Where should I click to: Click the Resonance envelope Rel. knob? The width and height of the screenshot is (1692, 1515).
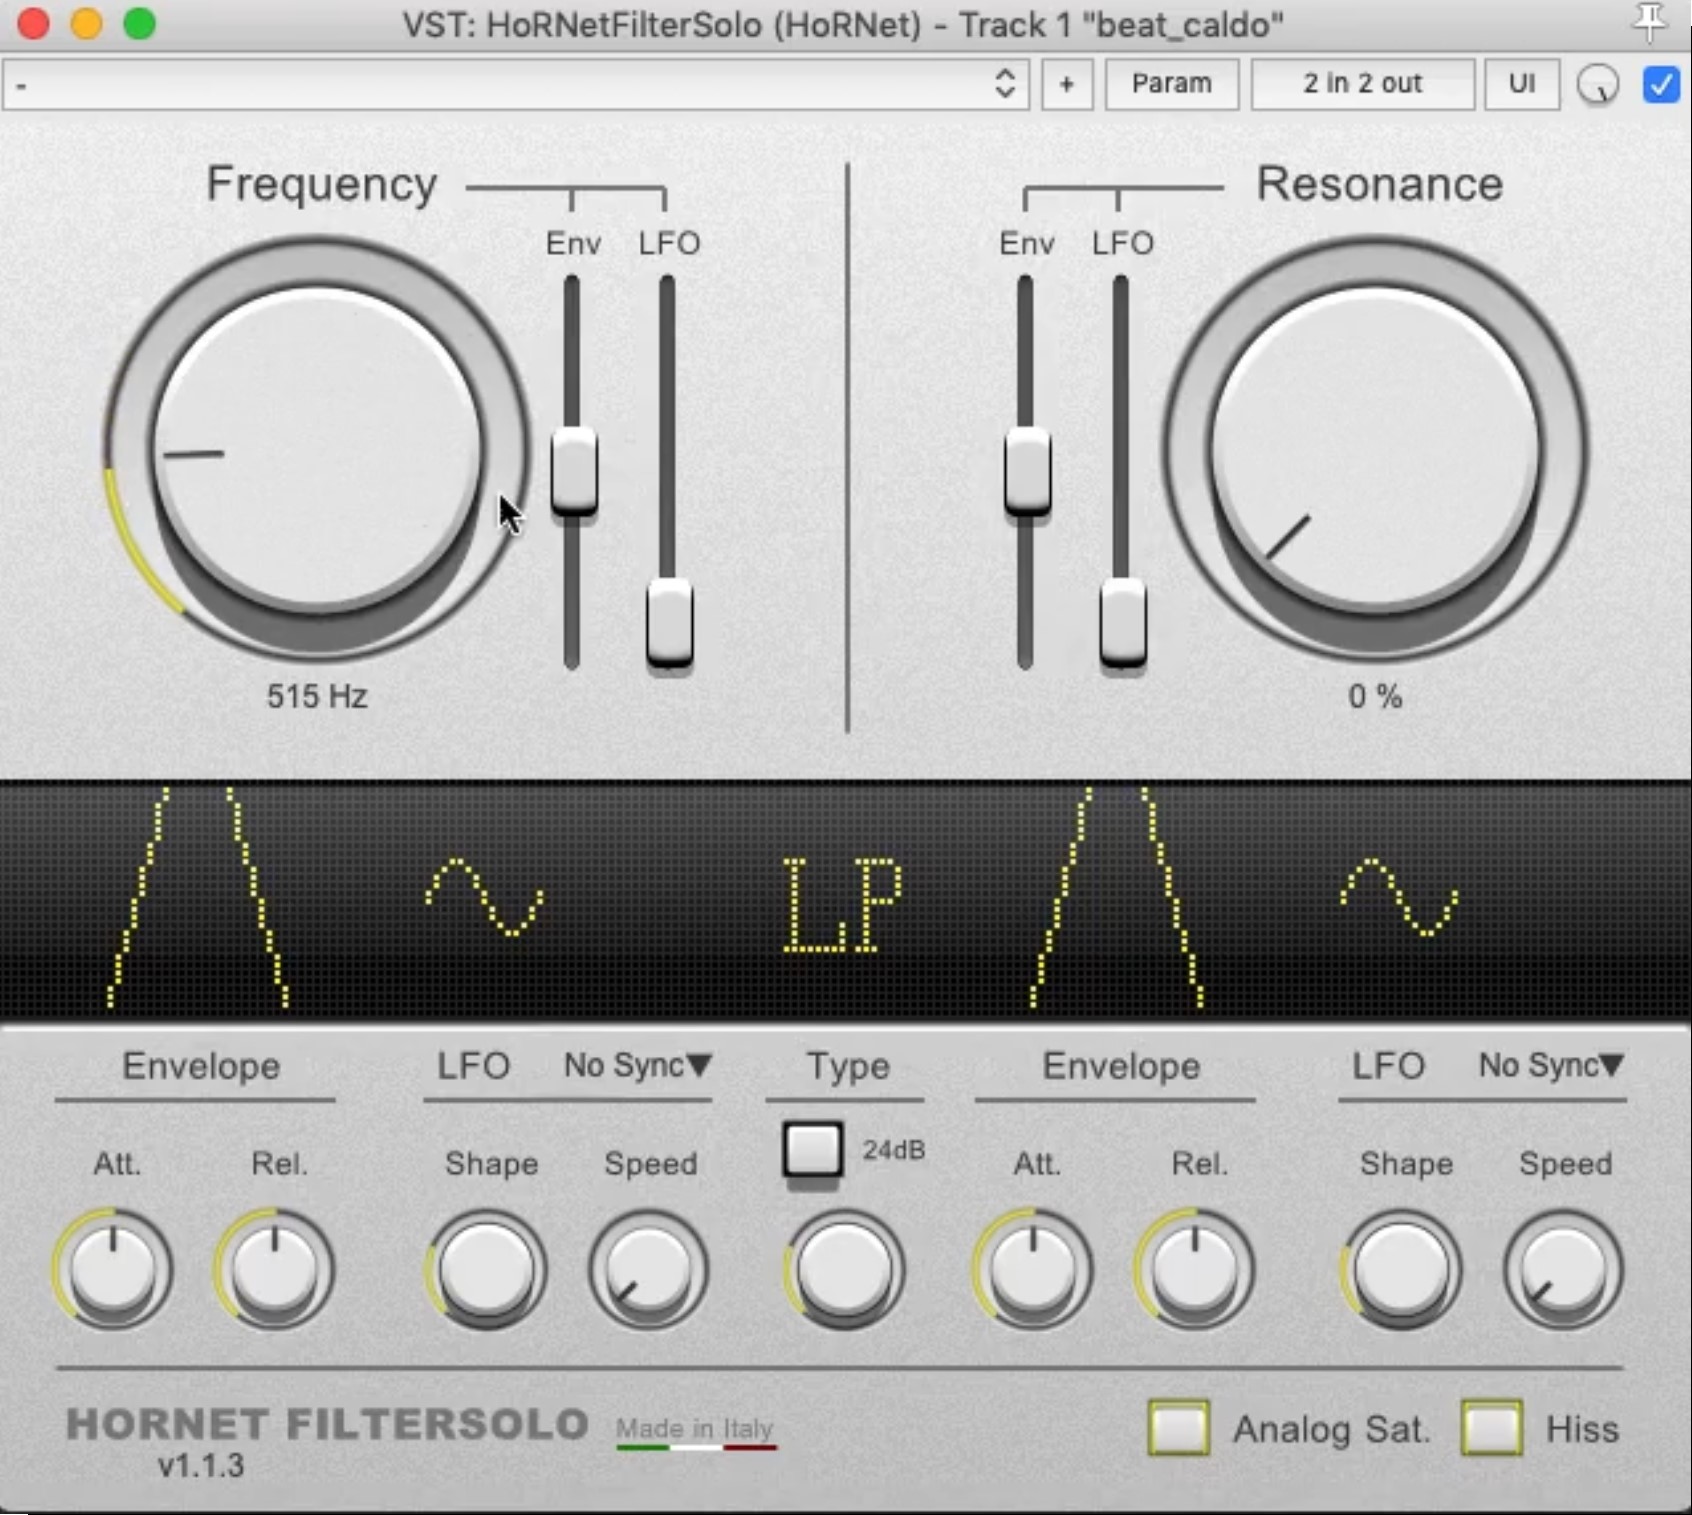click(x=1195, y=1269)
